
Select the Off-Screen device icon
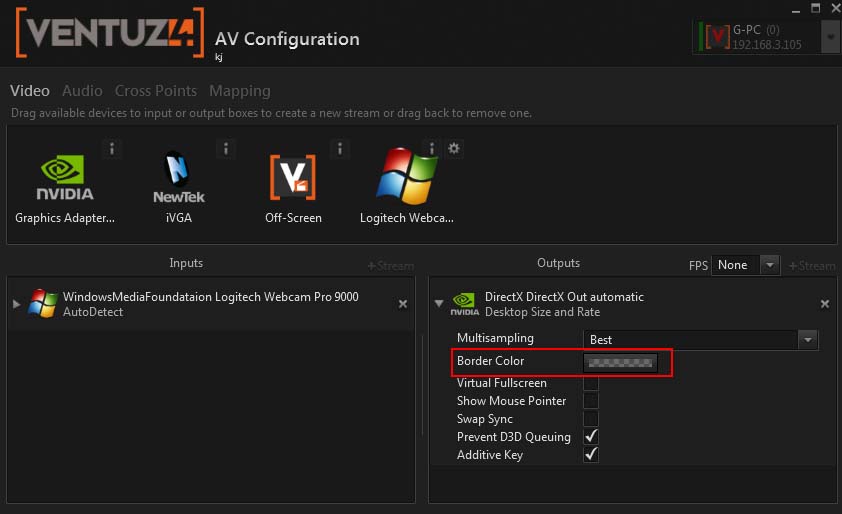[293, 179]
